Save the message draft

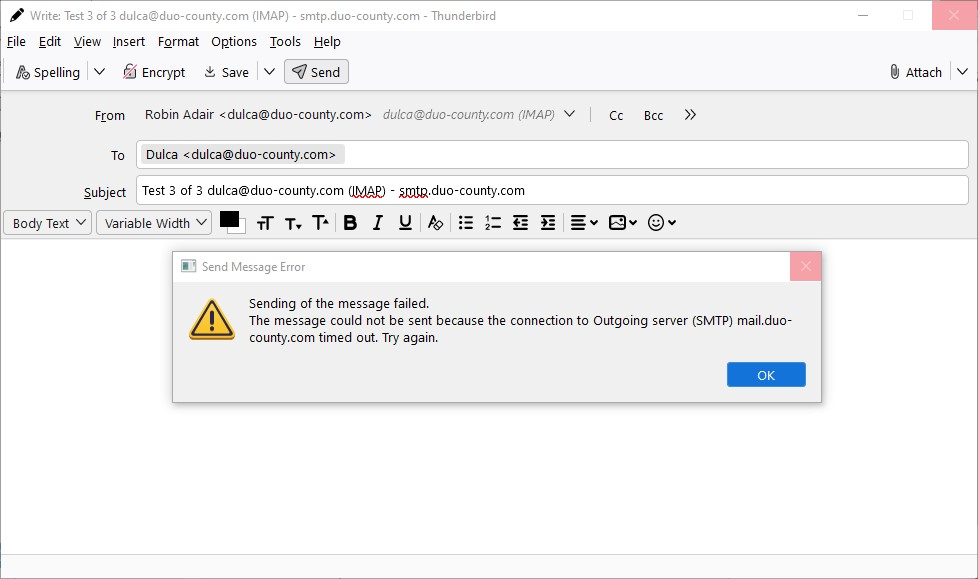tap(226, 72)
